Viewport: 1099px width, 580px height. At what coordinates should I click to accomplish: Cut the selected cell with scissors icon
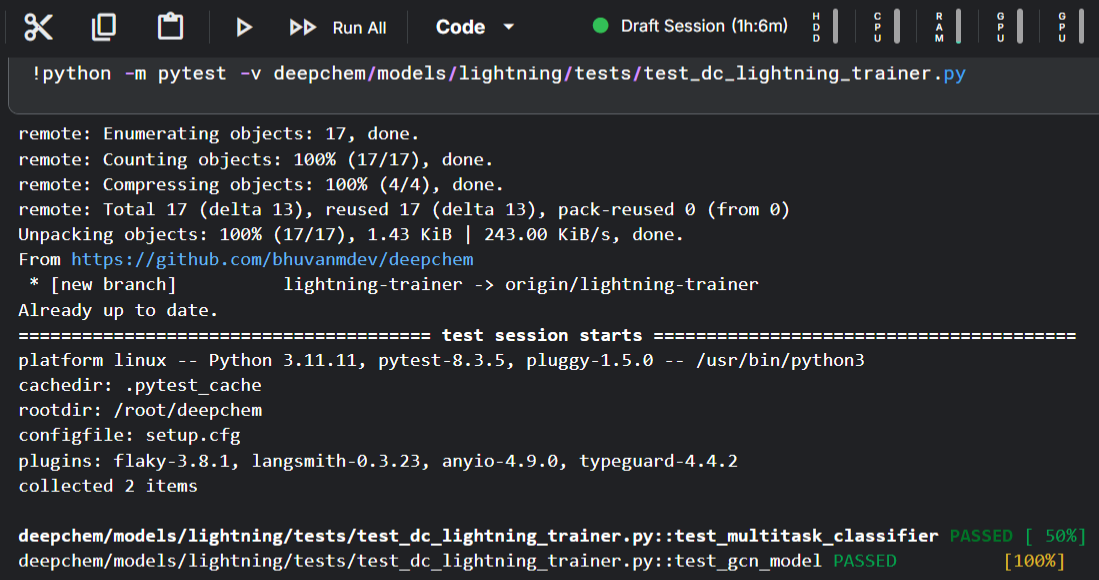pyautogui.click(x=38, y=27)
